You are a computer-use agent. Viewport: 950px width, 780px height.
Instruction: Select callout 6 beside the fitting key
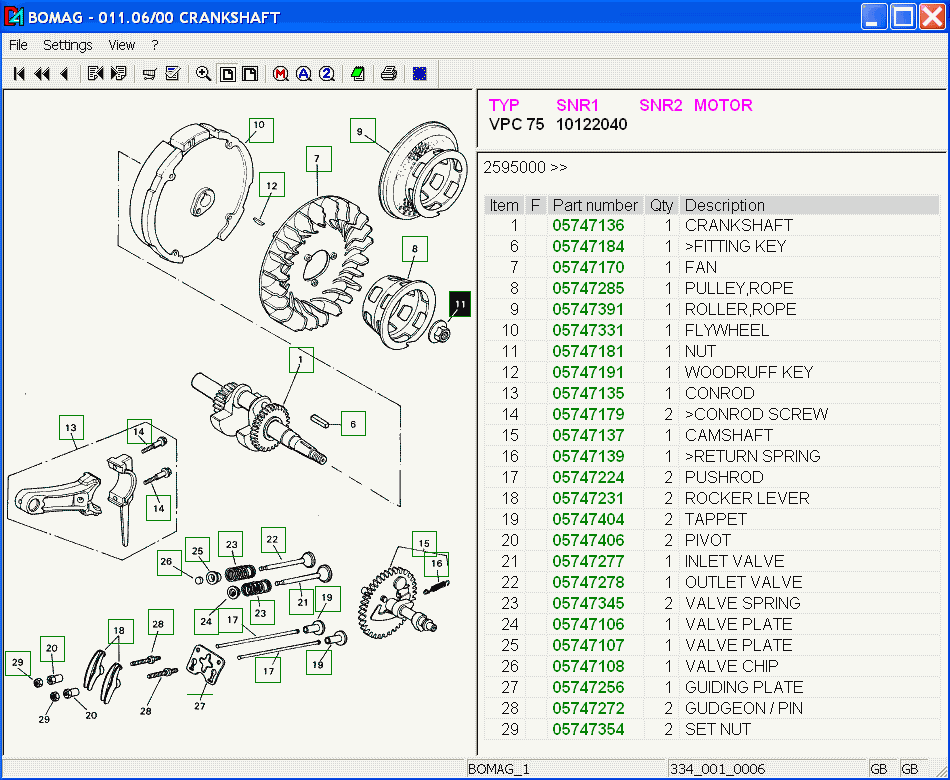tap(353, 424)
